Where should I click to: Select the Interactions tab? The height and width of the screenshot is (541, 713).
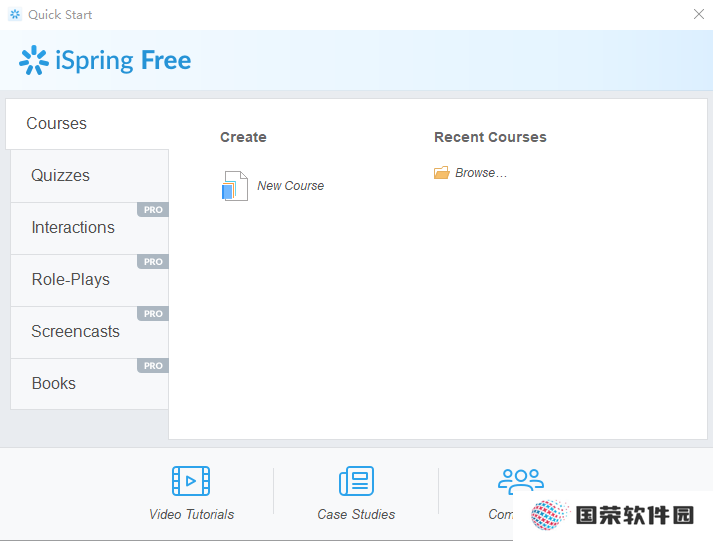(90, 228)
